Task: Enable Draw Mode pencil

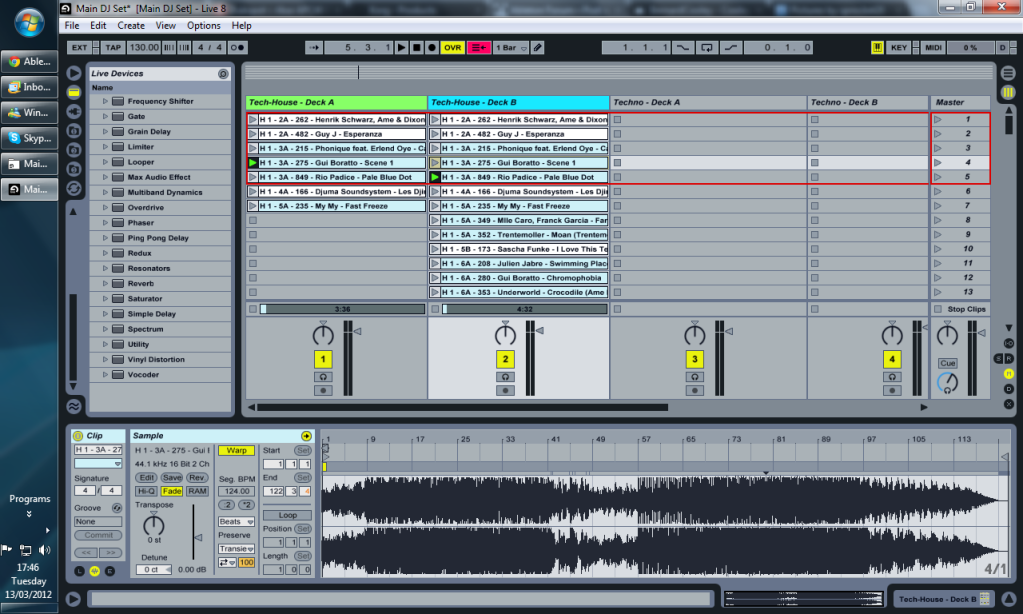Action: point(538,48)
